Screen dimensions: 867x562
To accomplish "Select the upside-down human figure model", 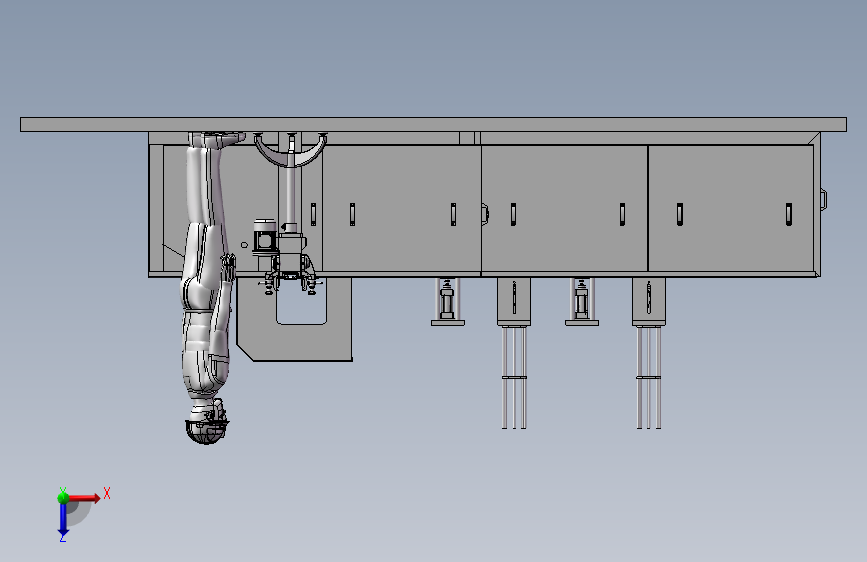I will (x=207, y=288).
